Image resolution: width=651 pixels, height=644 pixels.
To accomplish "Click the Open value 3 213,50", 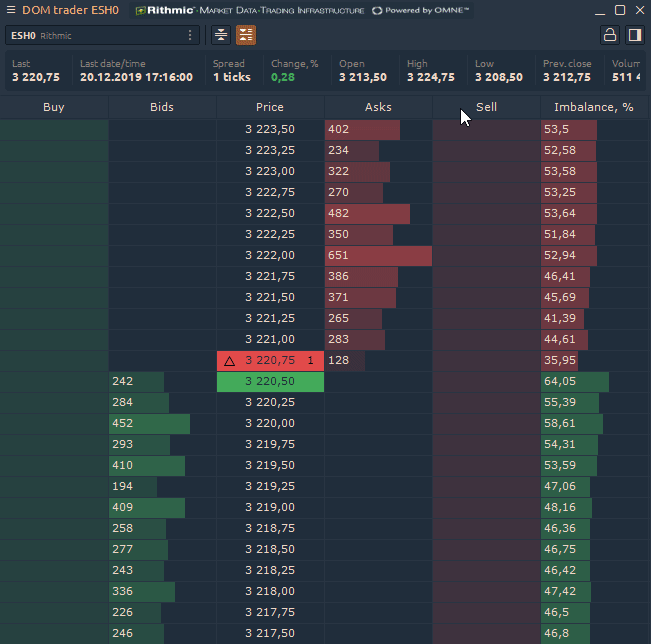I will [363, 77].
